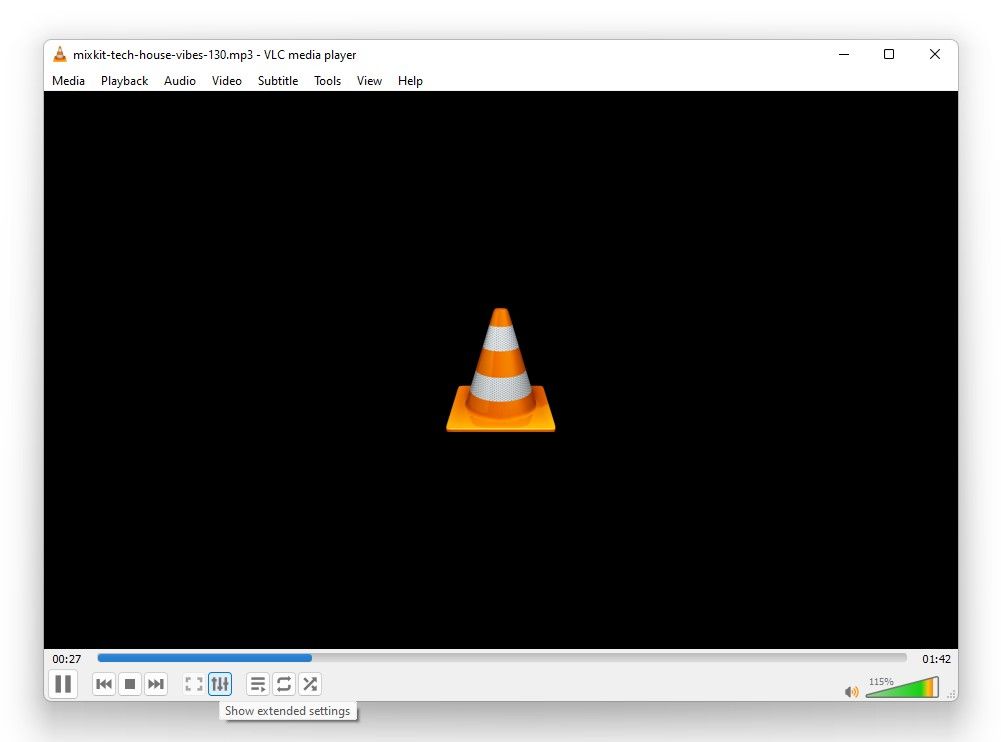The width and height of the screenshot is (1001, 742).
Task: Turn on random playback order
Action: point(309,684)
